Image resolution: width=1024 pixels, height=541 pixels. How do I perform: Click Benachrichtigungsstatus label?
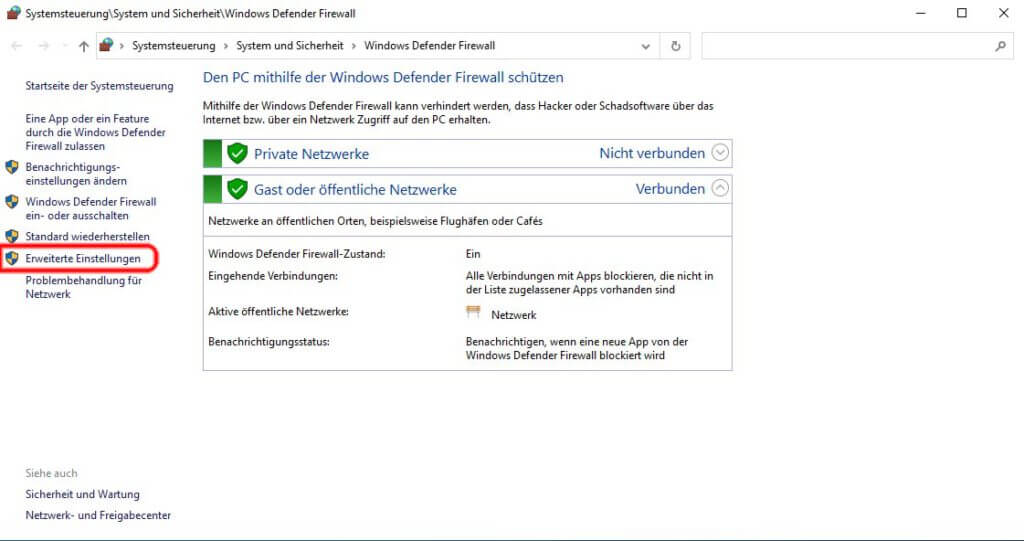coord(268,342)
